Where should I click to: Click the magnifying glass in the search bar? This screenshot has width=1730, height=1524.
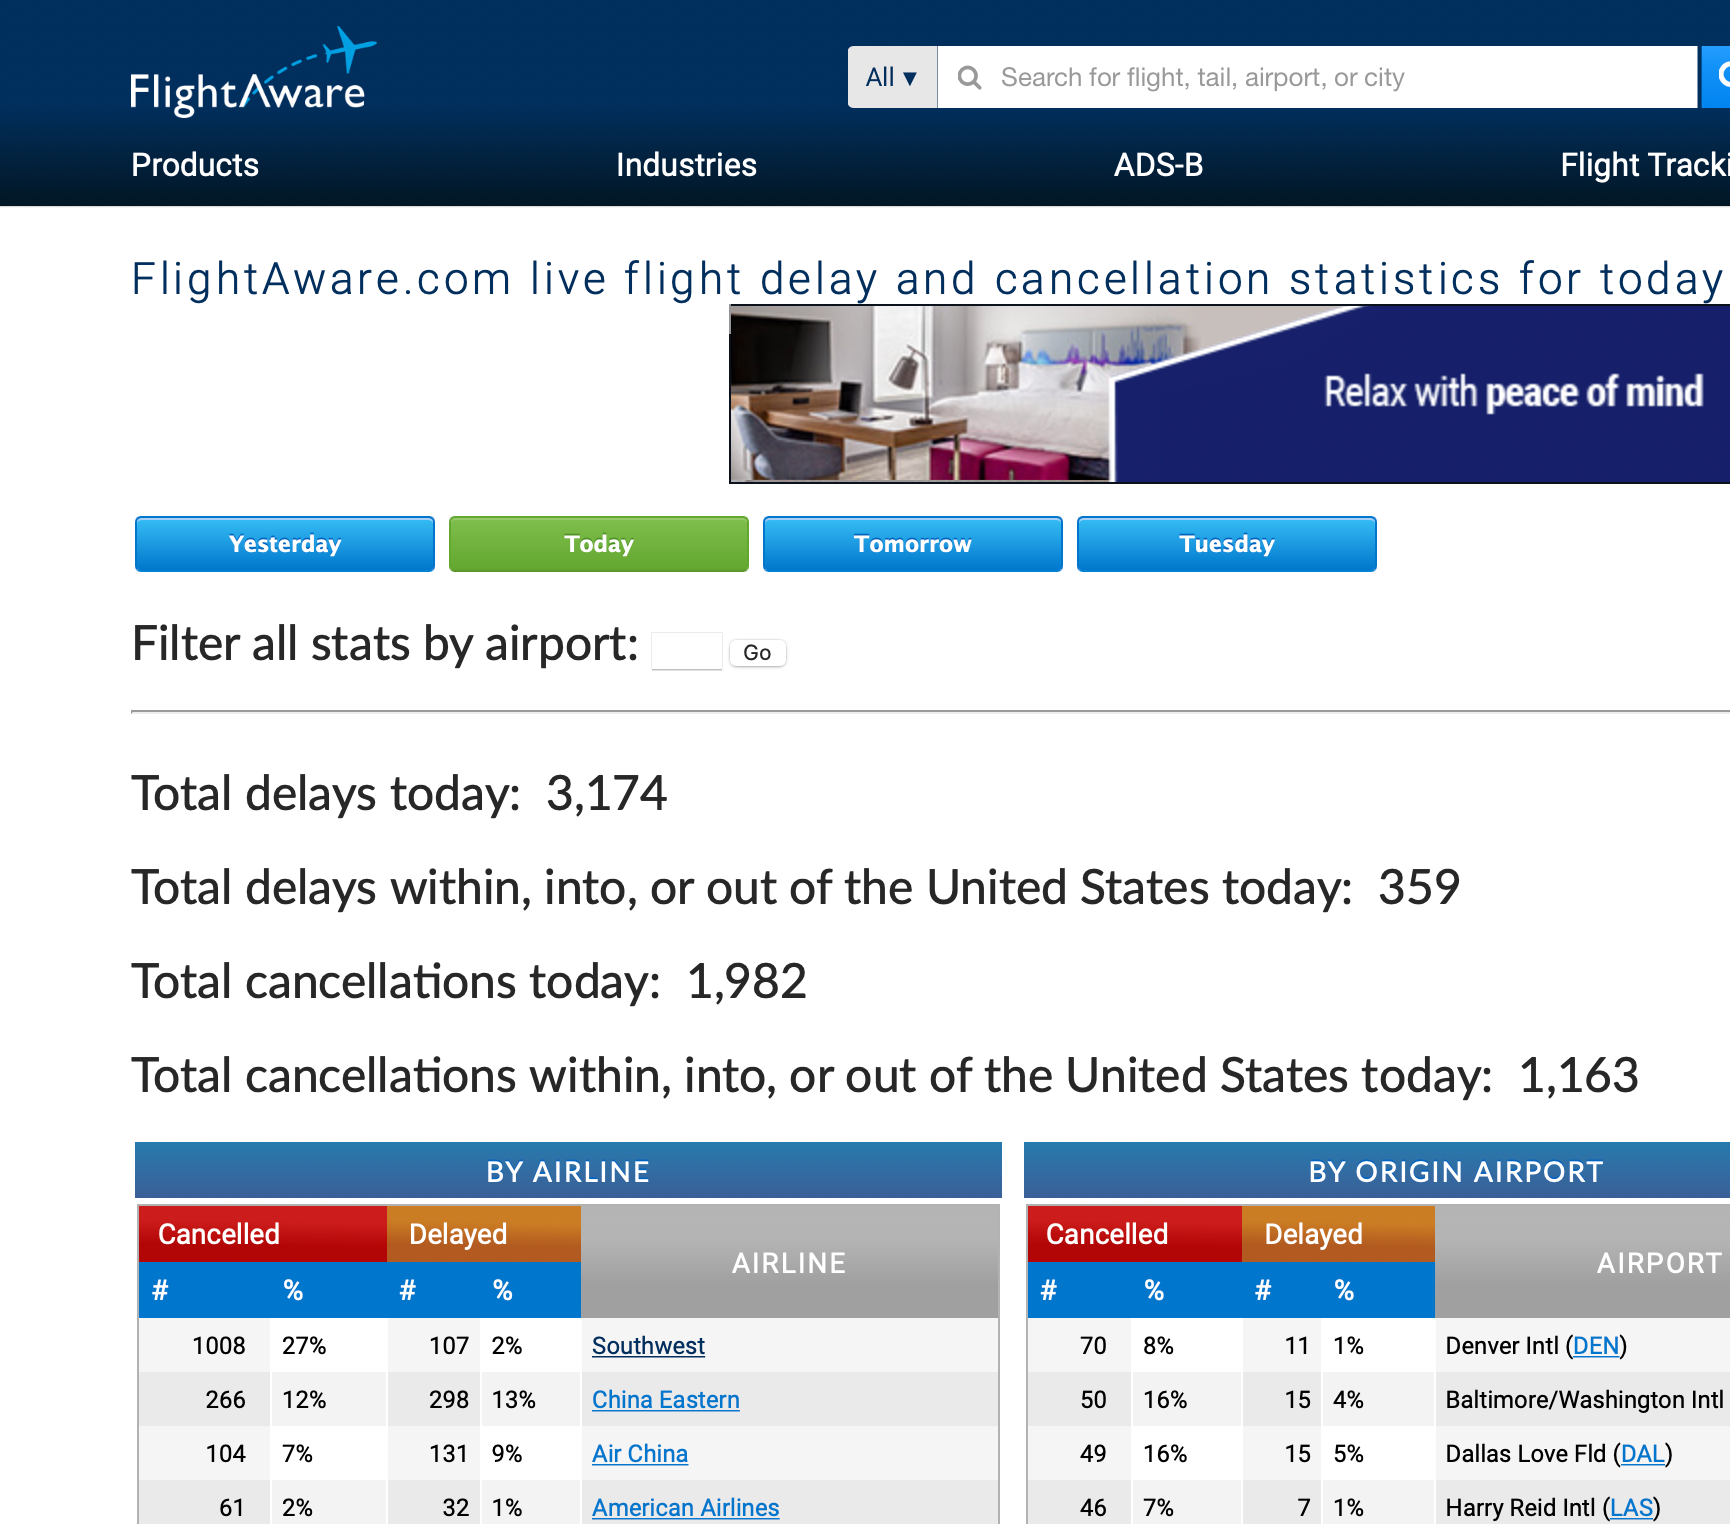[x=968, y=76]
